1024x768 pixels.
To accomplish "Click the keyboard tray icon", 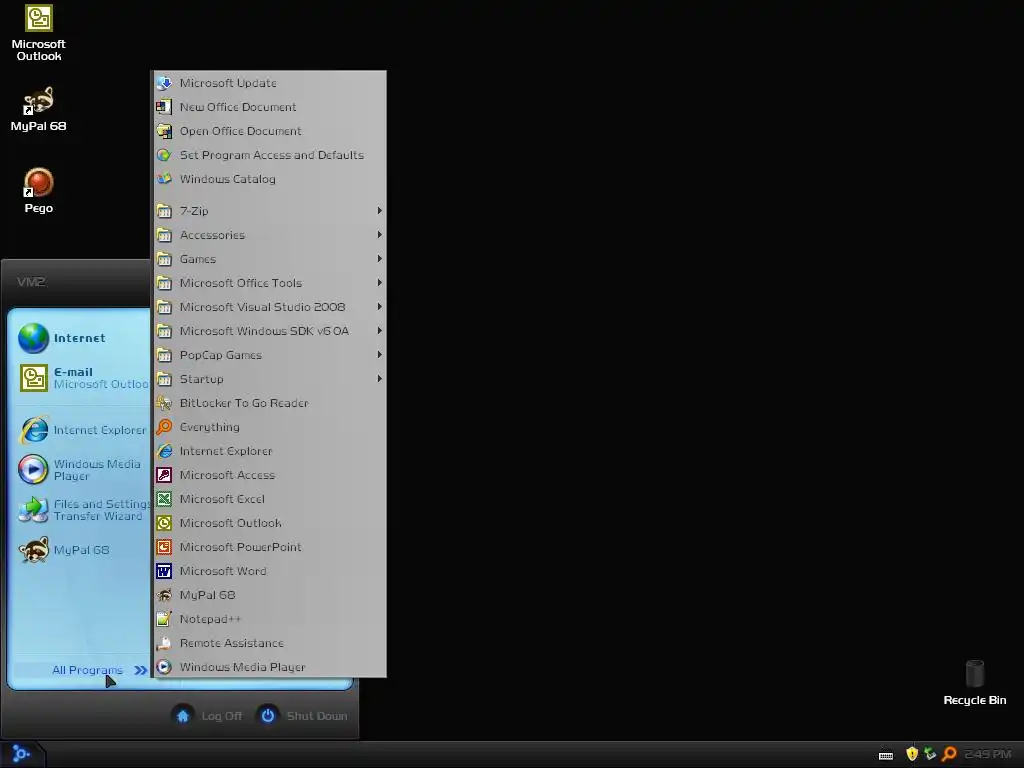I will tap(886, 755).
